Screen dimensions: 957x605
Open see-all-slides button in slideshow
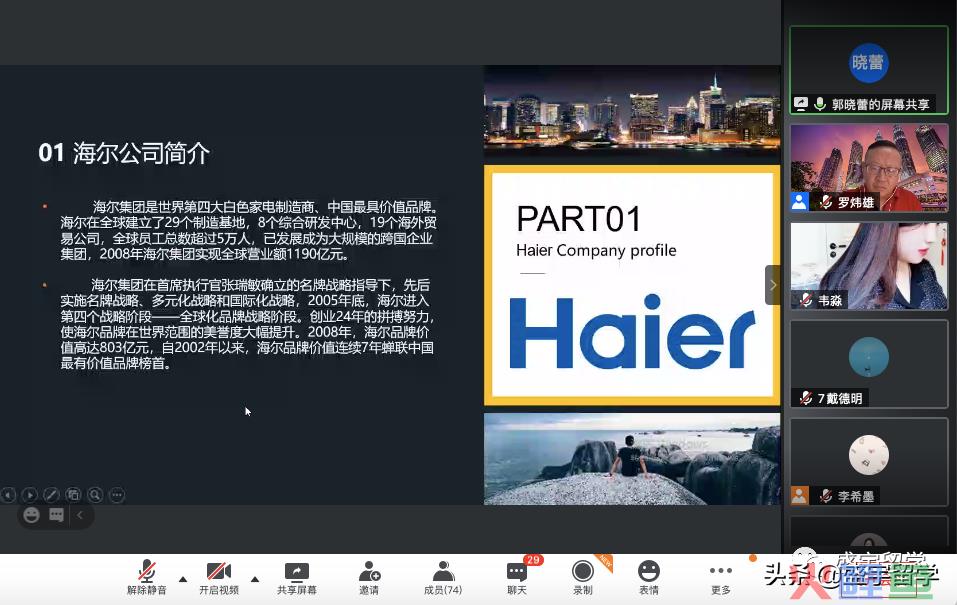click(73, 495)
